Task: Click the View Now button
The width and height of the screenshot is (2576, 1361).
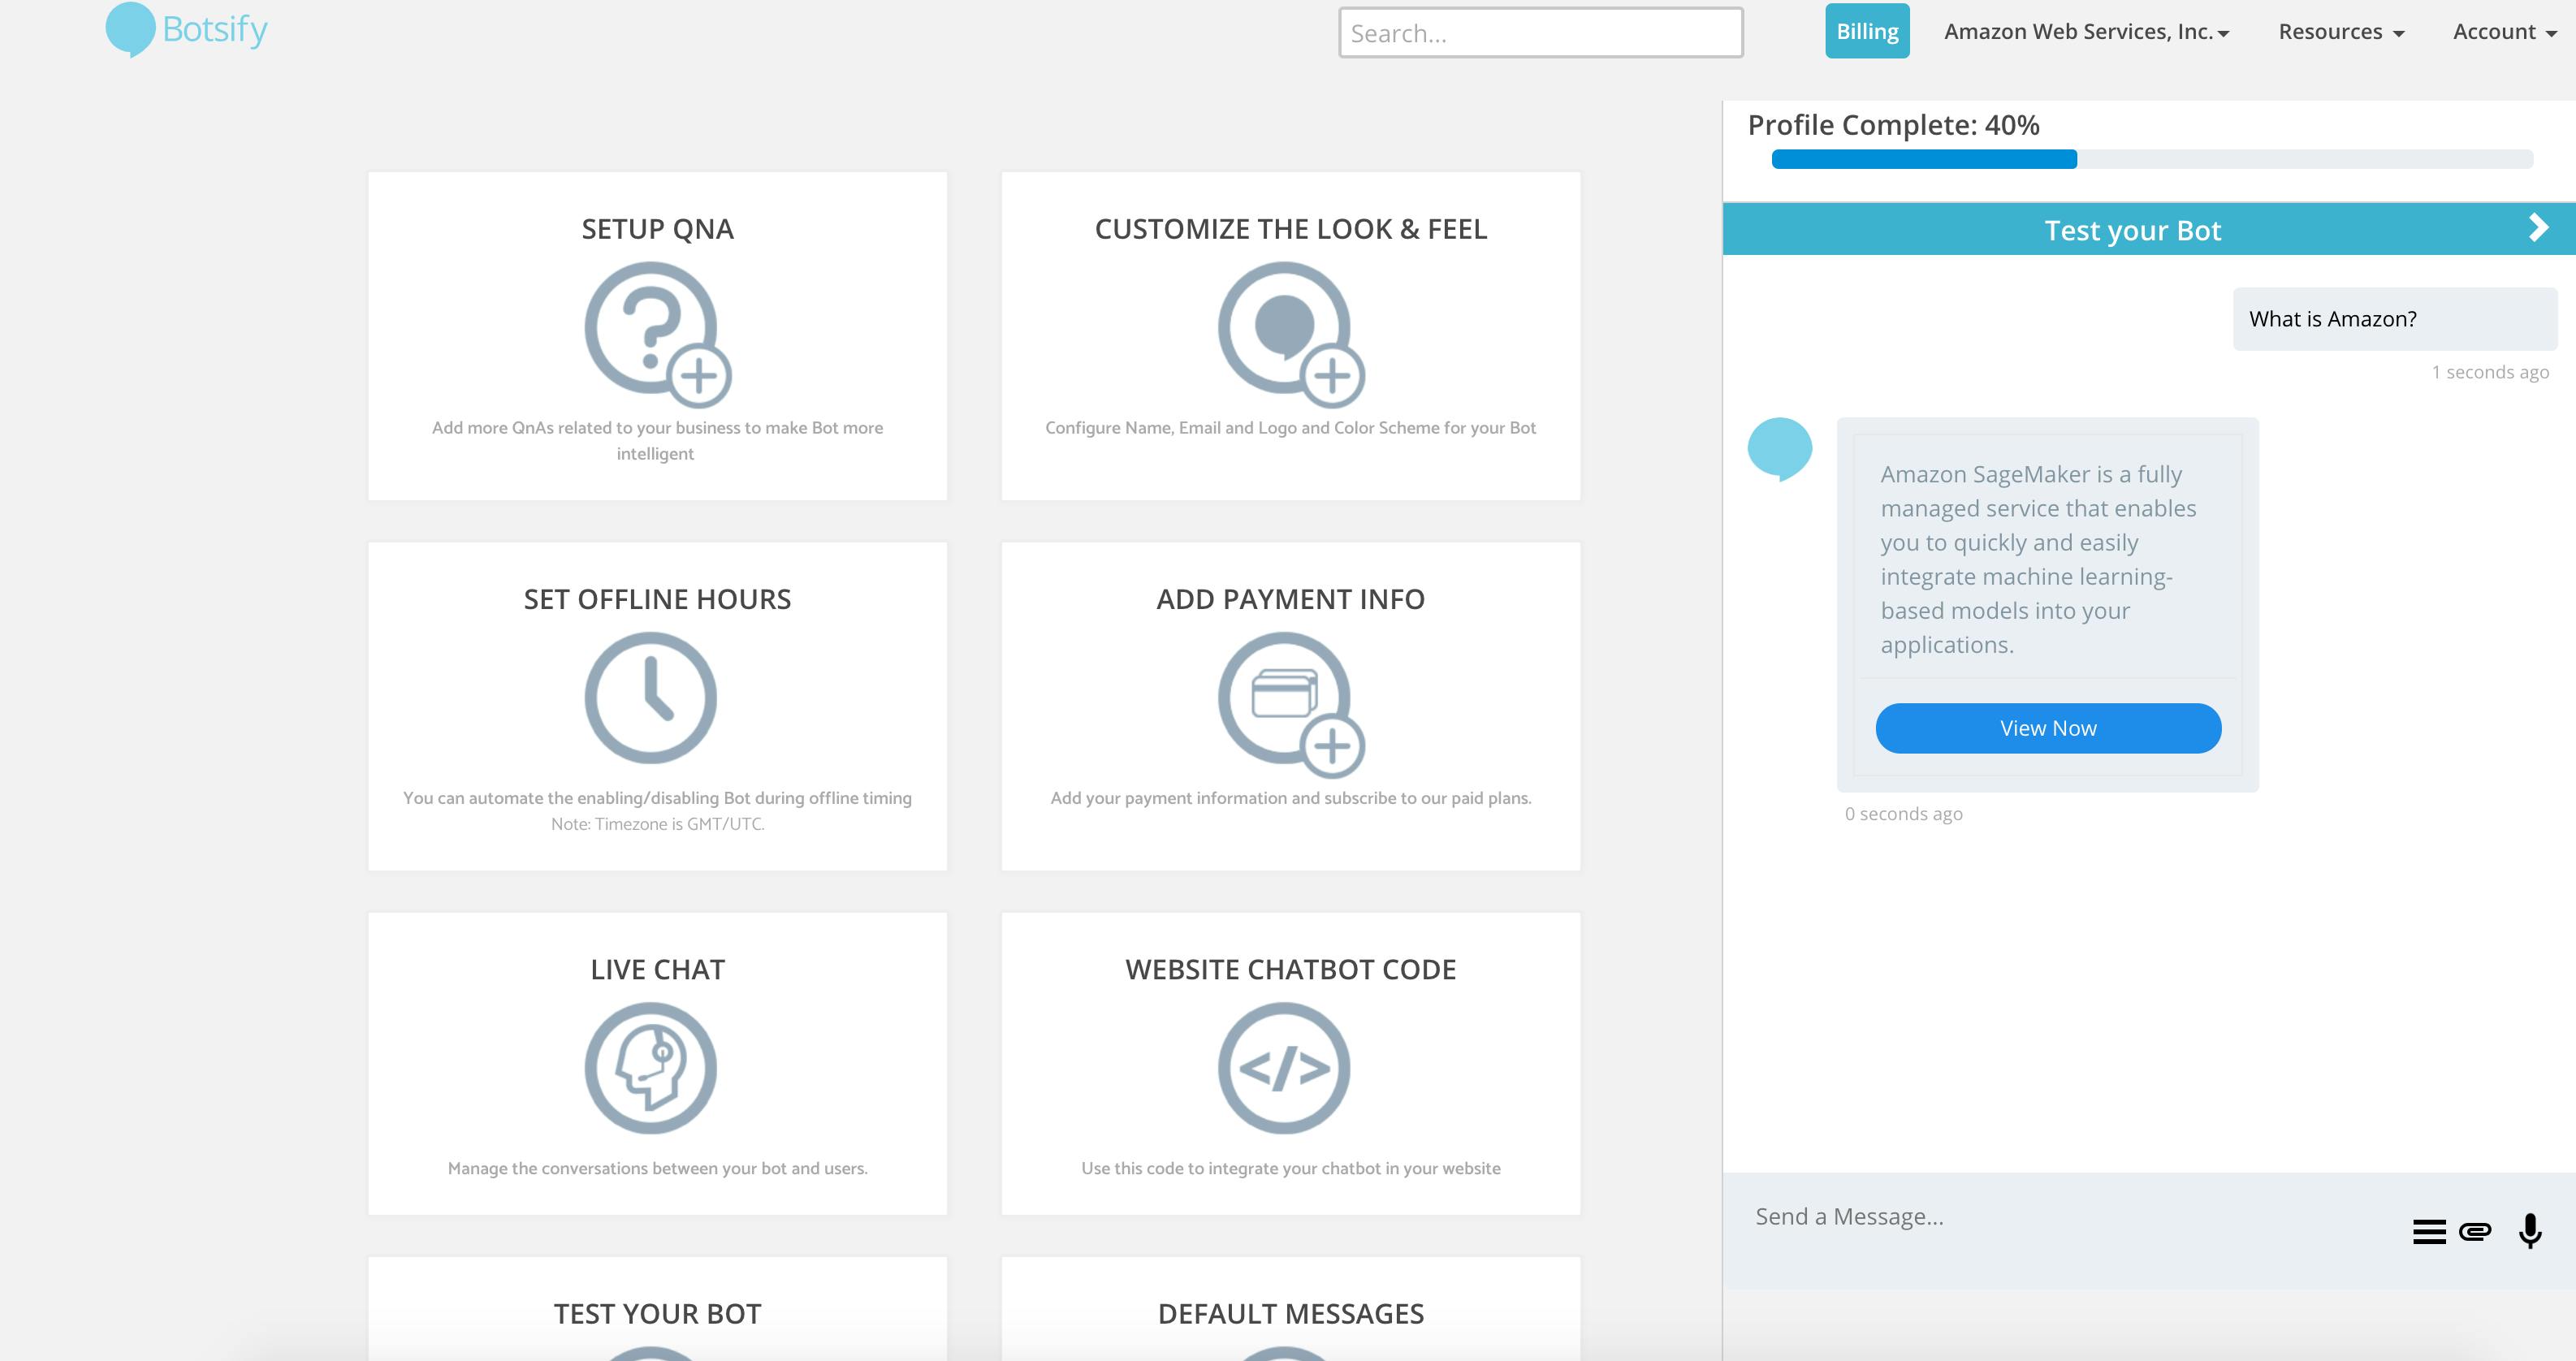Action: click(x=2048, y=728)
